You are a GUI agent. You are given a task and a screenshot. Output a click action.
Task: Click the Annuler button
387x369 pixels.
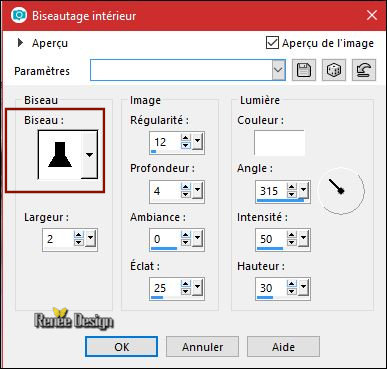coord(202,347)
